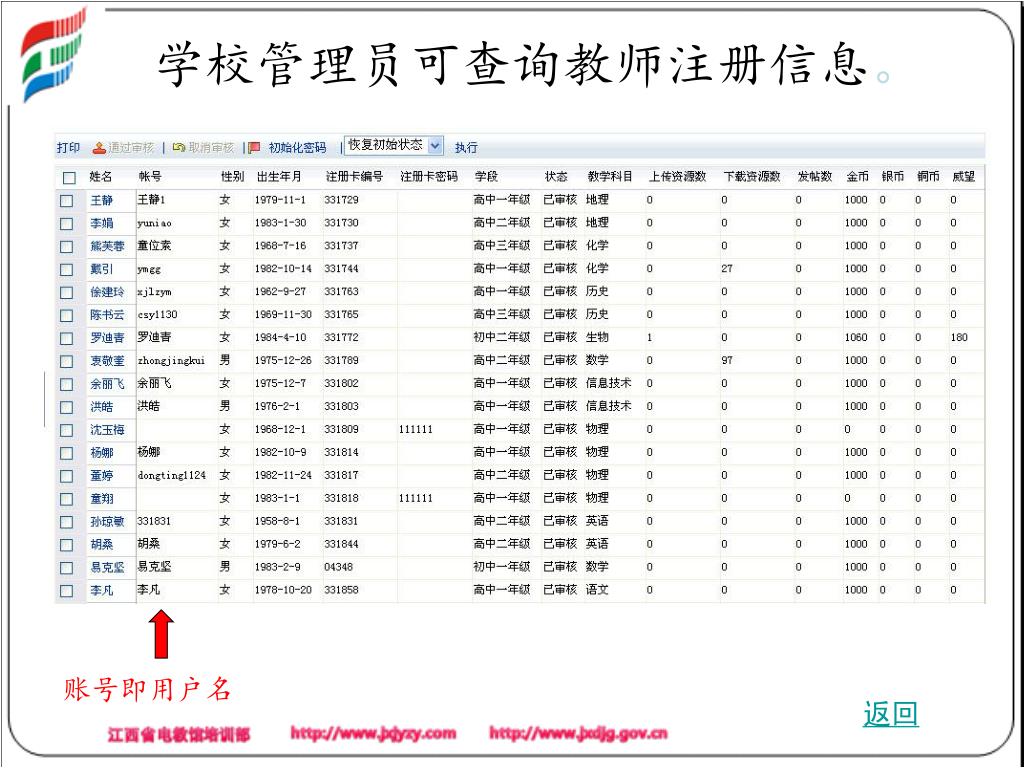
Task: Click the 帐号 column header
Action: (150, 177)
